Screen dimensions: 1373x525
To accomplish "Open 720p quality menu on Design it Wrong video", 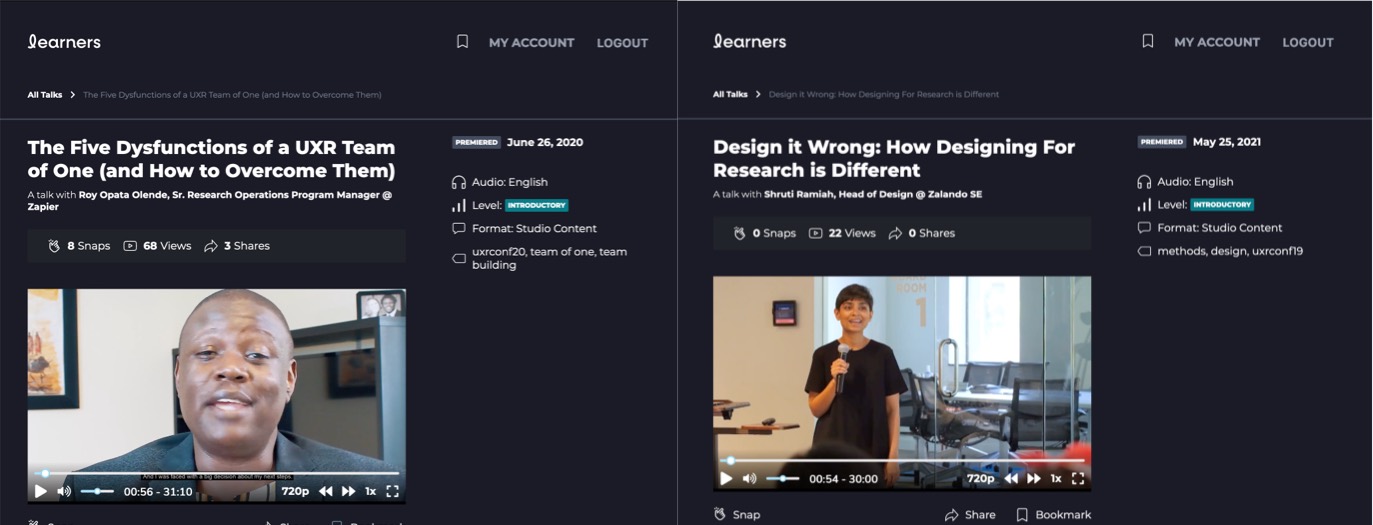I will click(x=980, y=479).
